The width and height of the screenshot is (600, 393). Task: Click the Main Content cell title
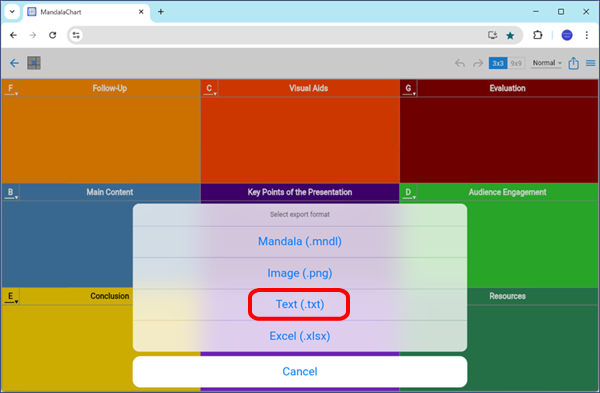point(109,192)
